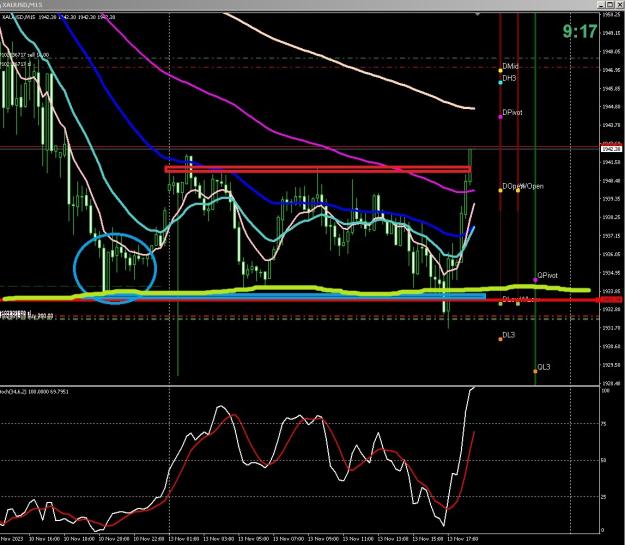Click the 13 Nov 09:00 time axis label
Image resolution: width=625 pixels, height=545 pixels.
click(x=323, y=539)
